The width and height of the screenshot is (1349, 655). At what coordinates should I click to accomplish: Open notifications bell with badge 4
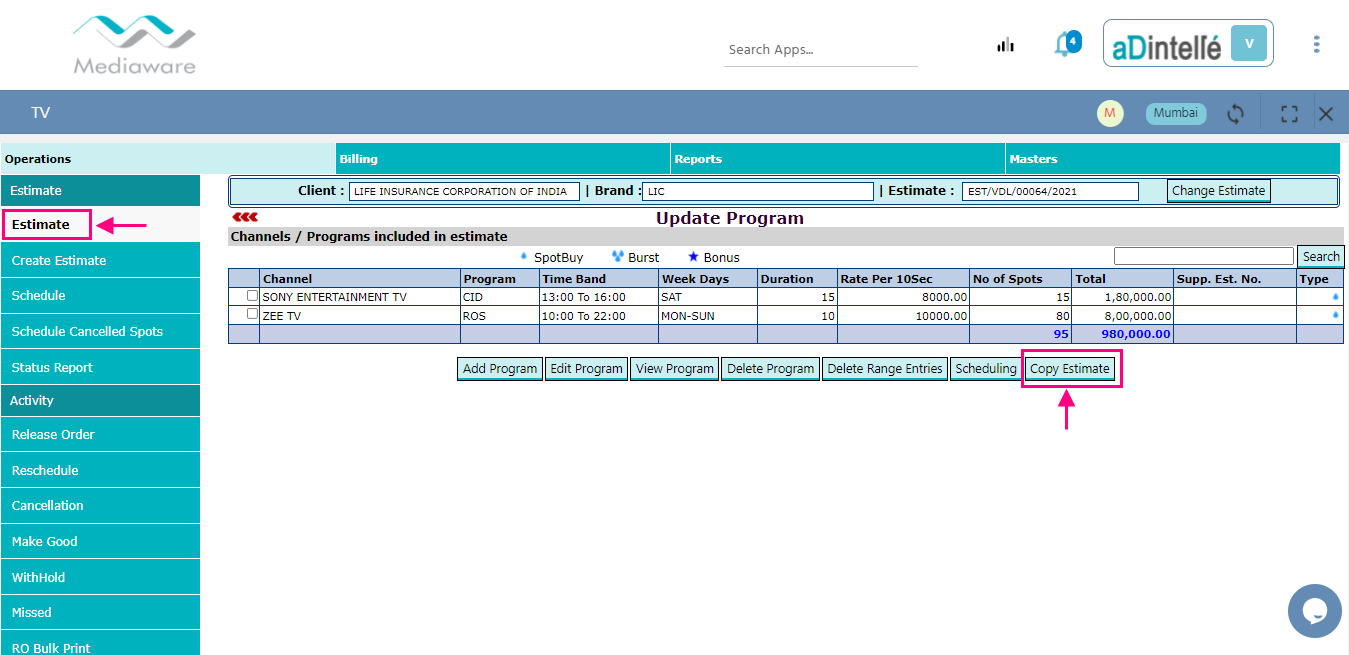tap(1066, 44)
